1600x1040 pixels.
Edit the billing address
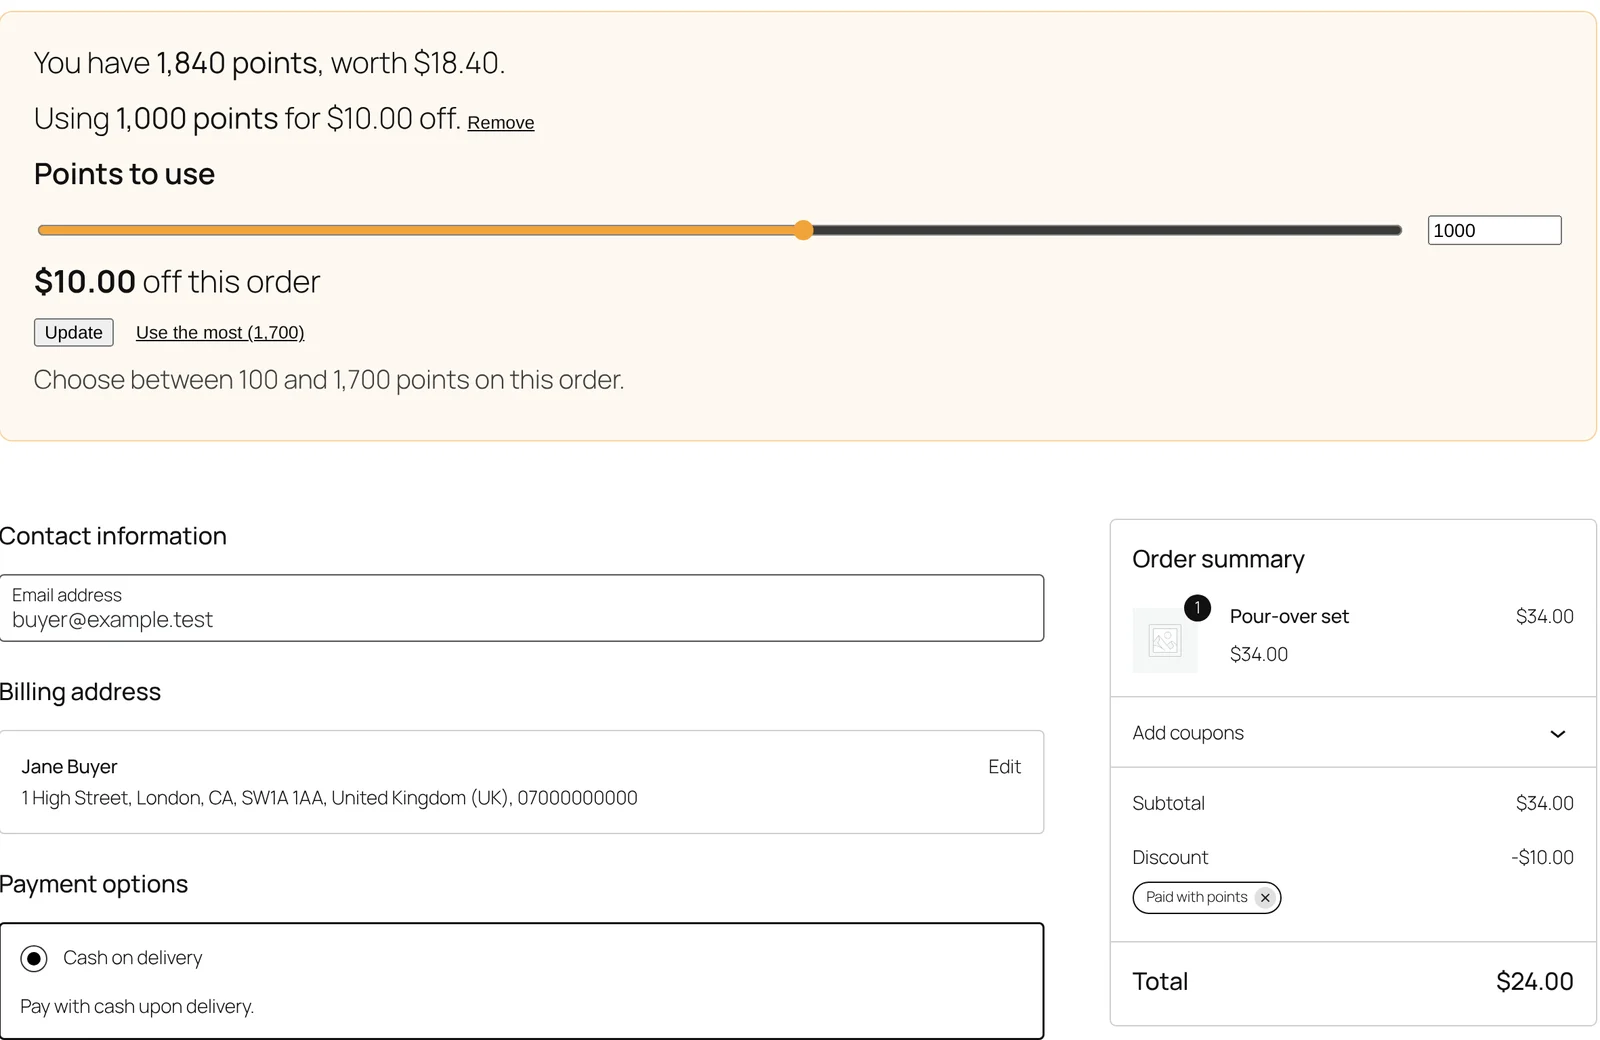coord(1004,767)
